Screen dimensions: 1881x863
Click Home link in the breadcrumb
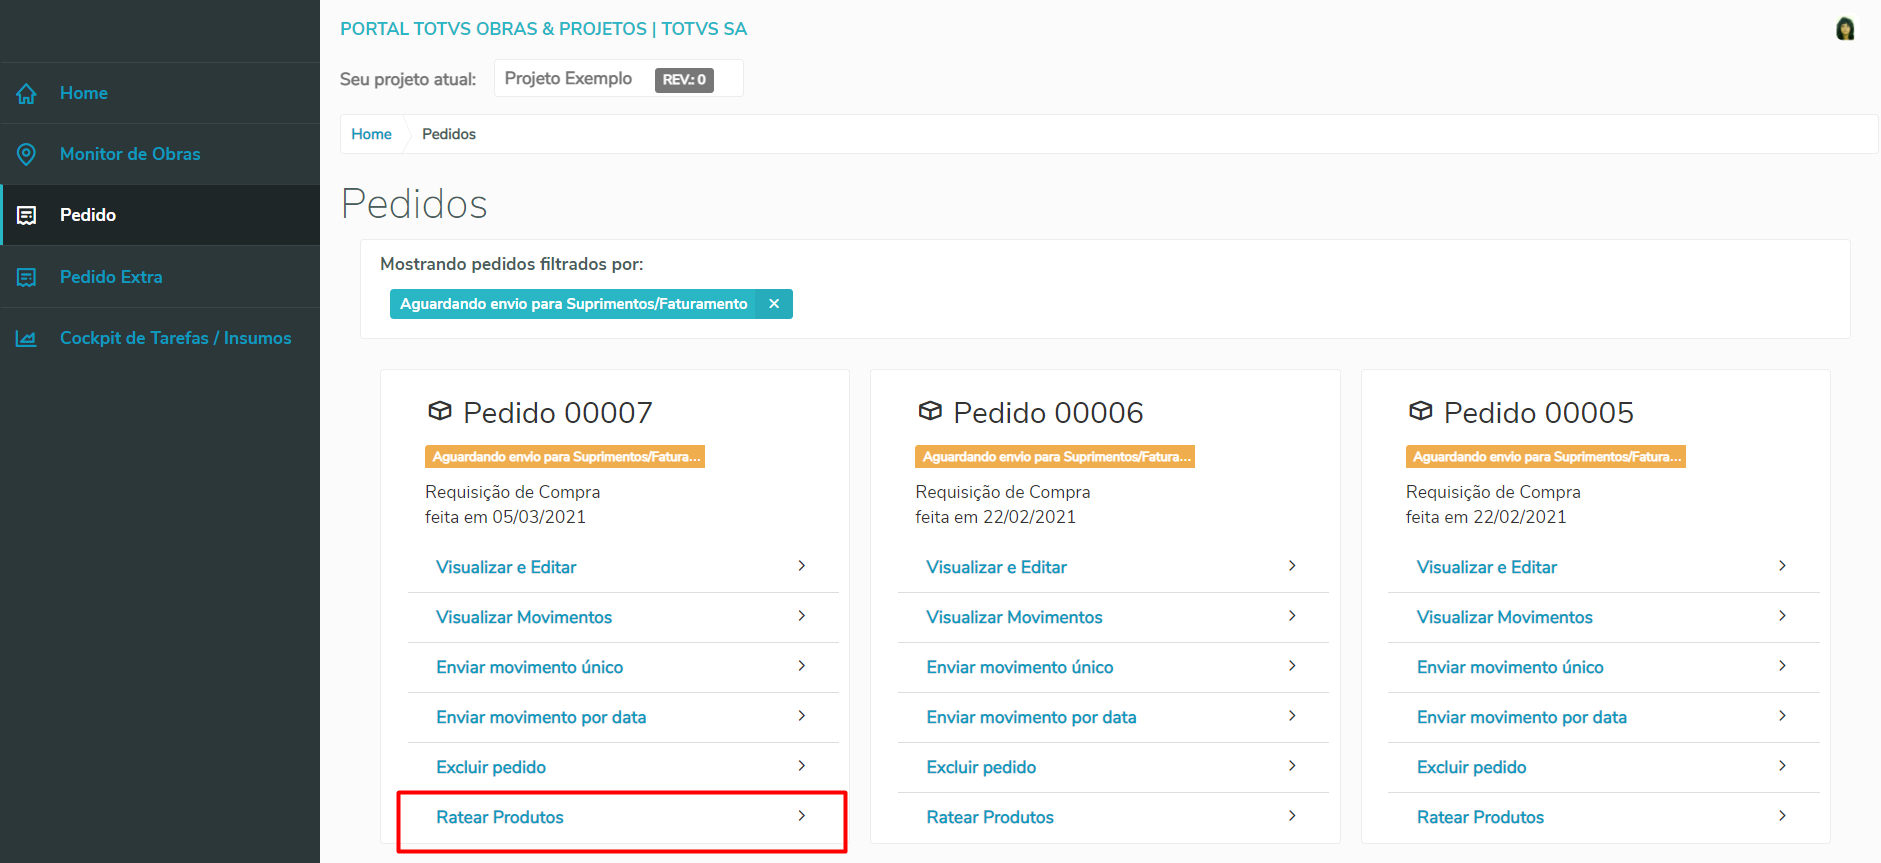(x=371, y=134)
